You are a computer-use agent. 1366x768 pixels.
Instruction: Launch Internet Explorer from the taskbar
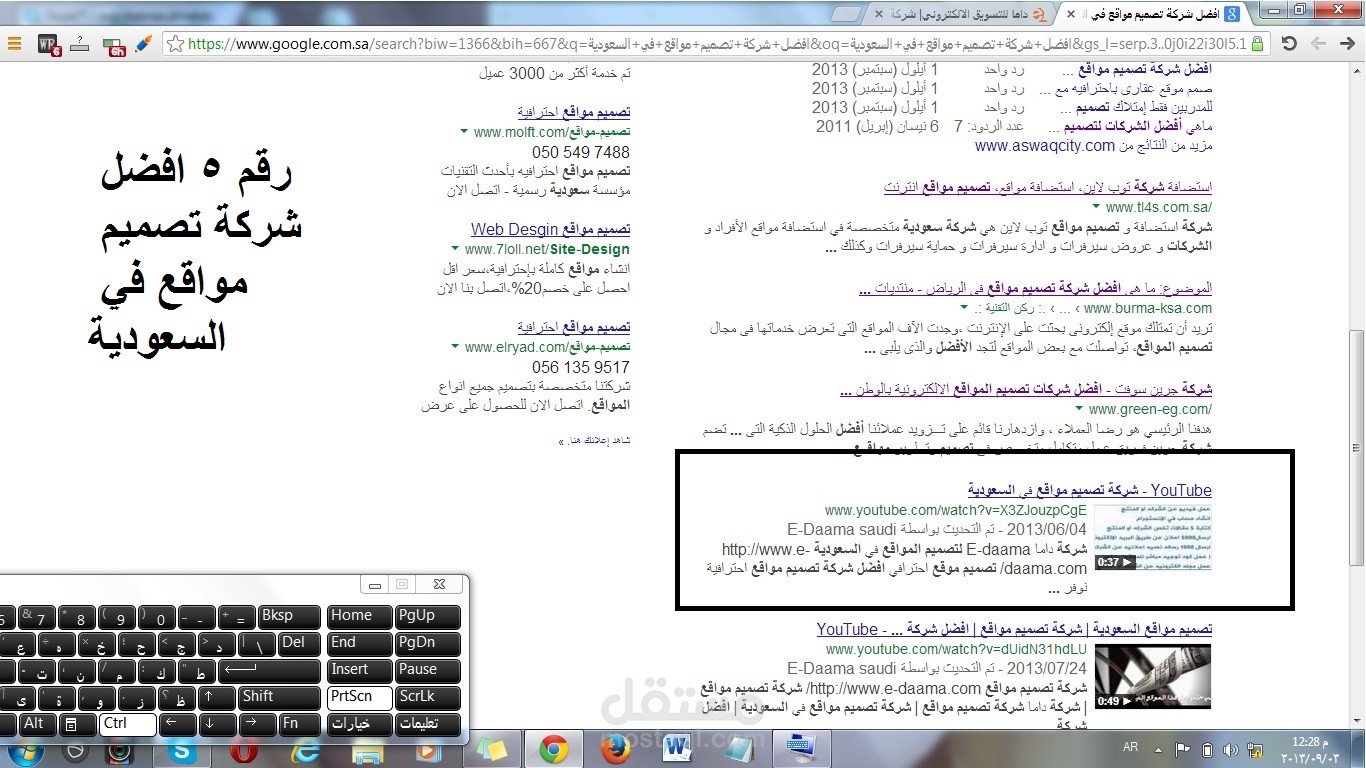tap(305, 750)
